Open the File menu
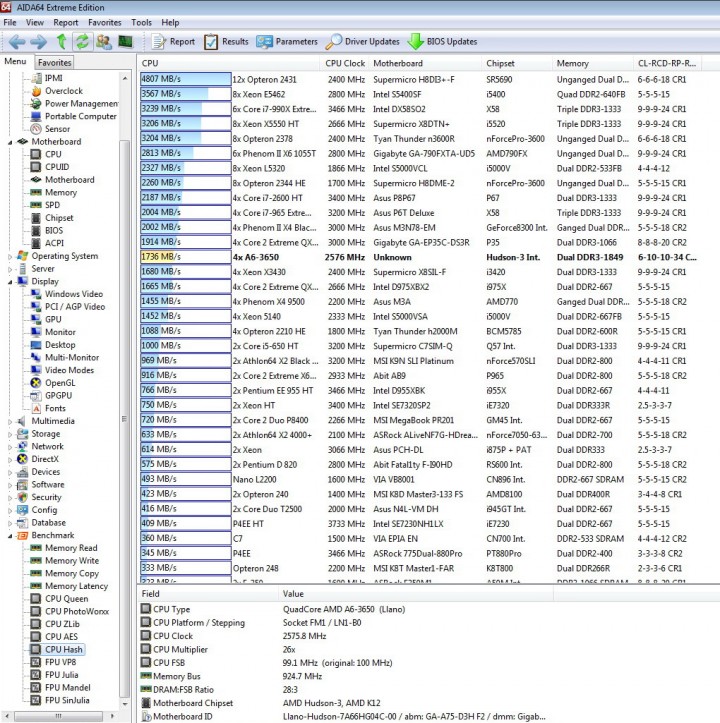 pos(10,23)
